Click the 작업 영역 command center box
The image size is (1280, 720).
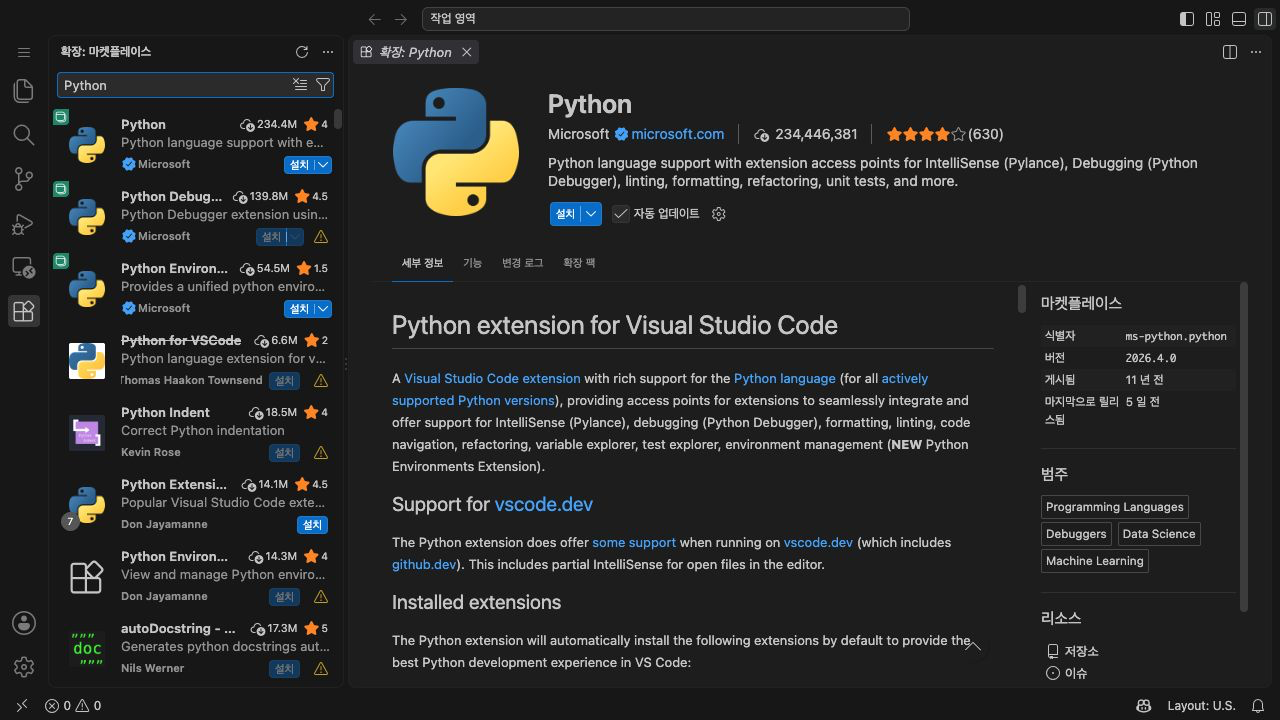point(665,19)
